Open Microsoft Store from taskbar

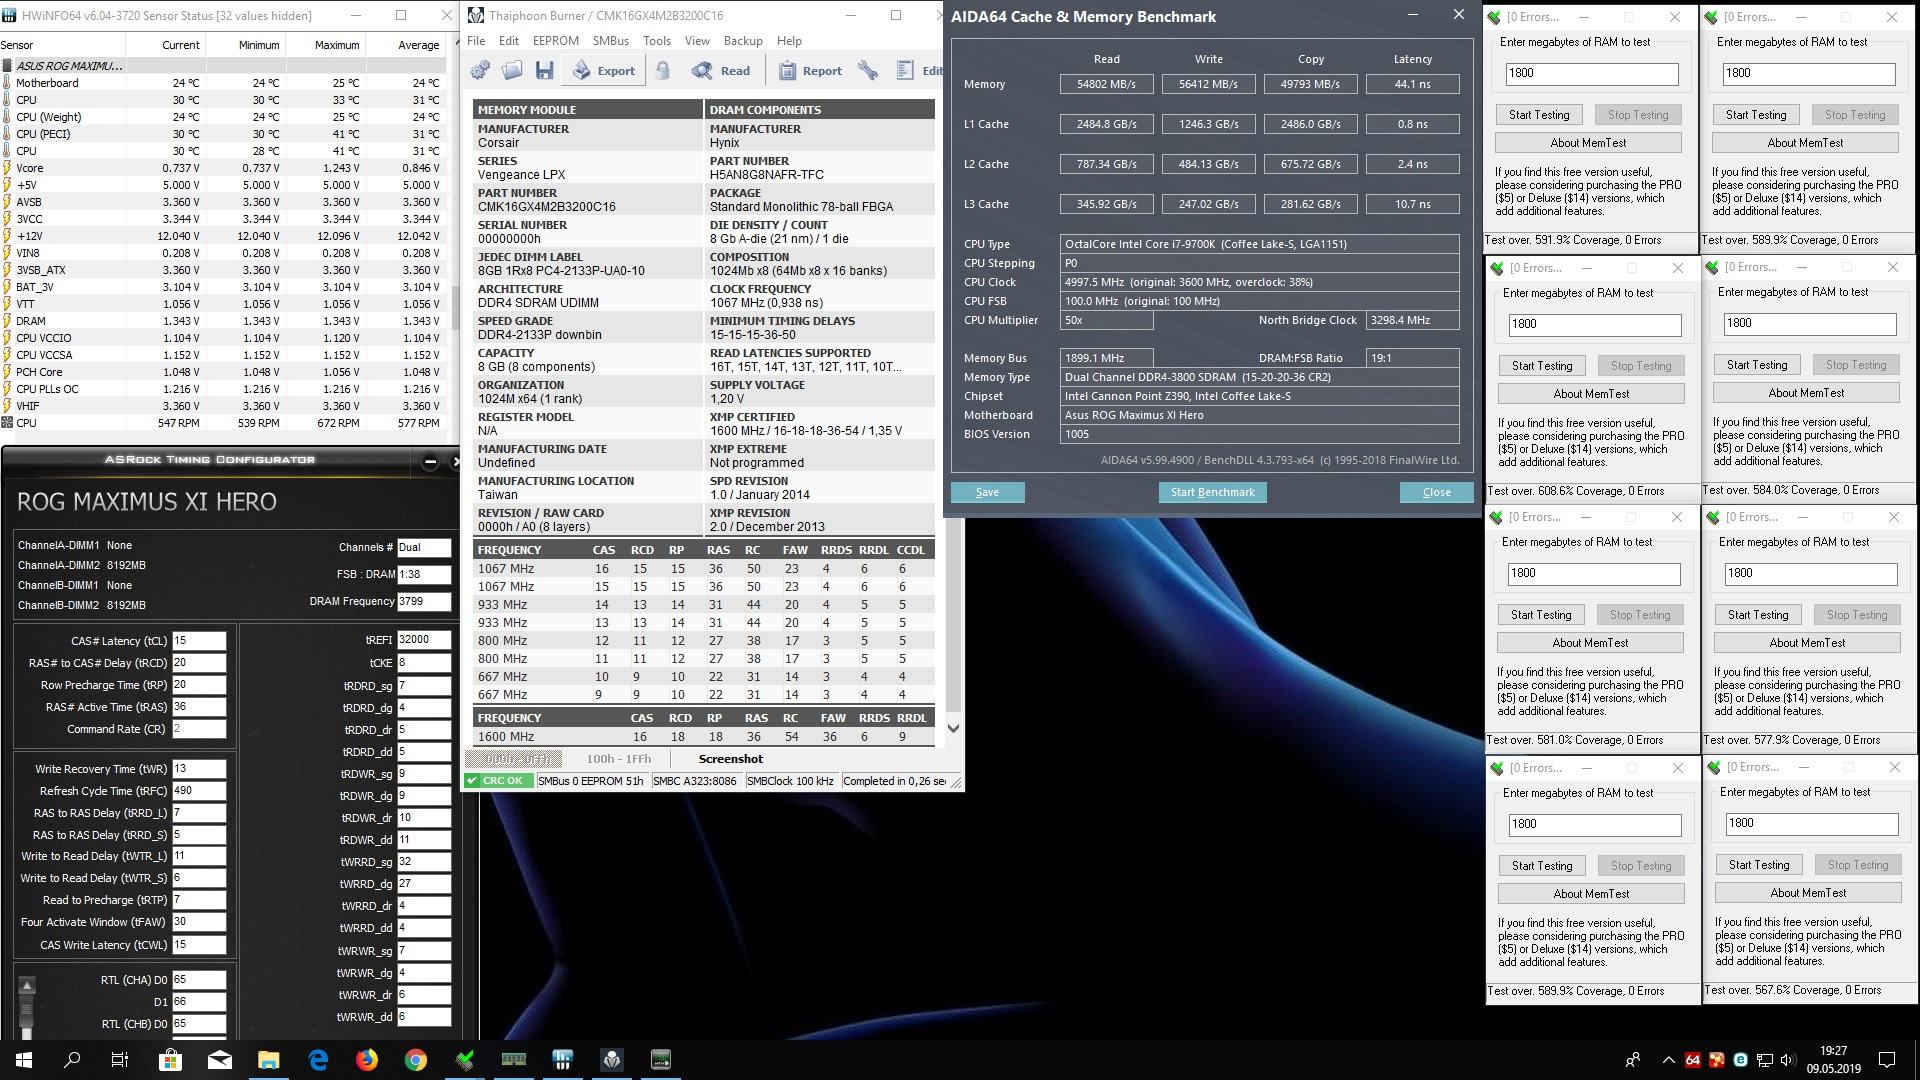coord(170,1060)
